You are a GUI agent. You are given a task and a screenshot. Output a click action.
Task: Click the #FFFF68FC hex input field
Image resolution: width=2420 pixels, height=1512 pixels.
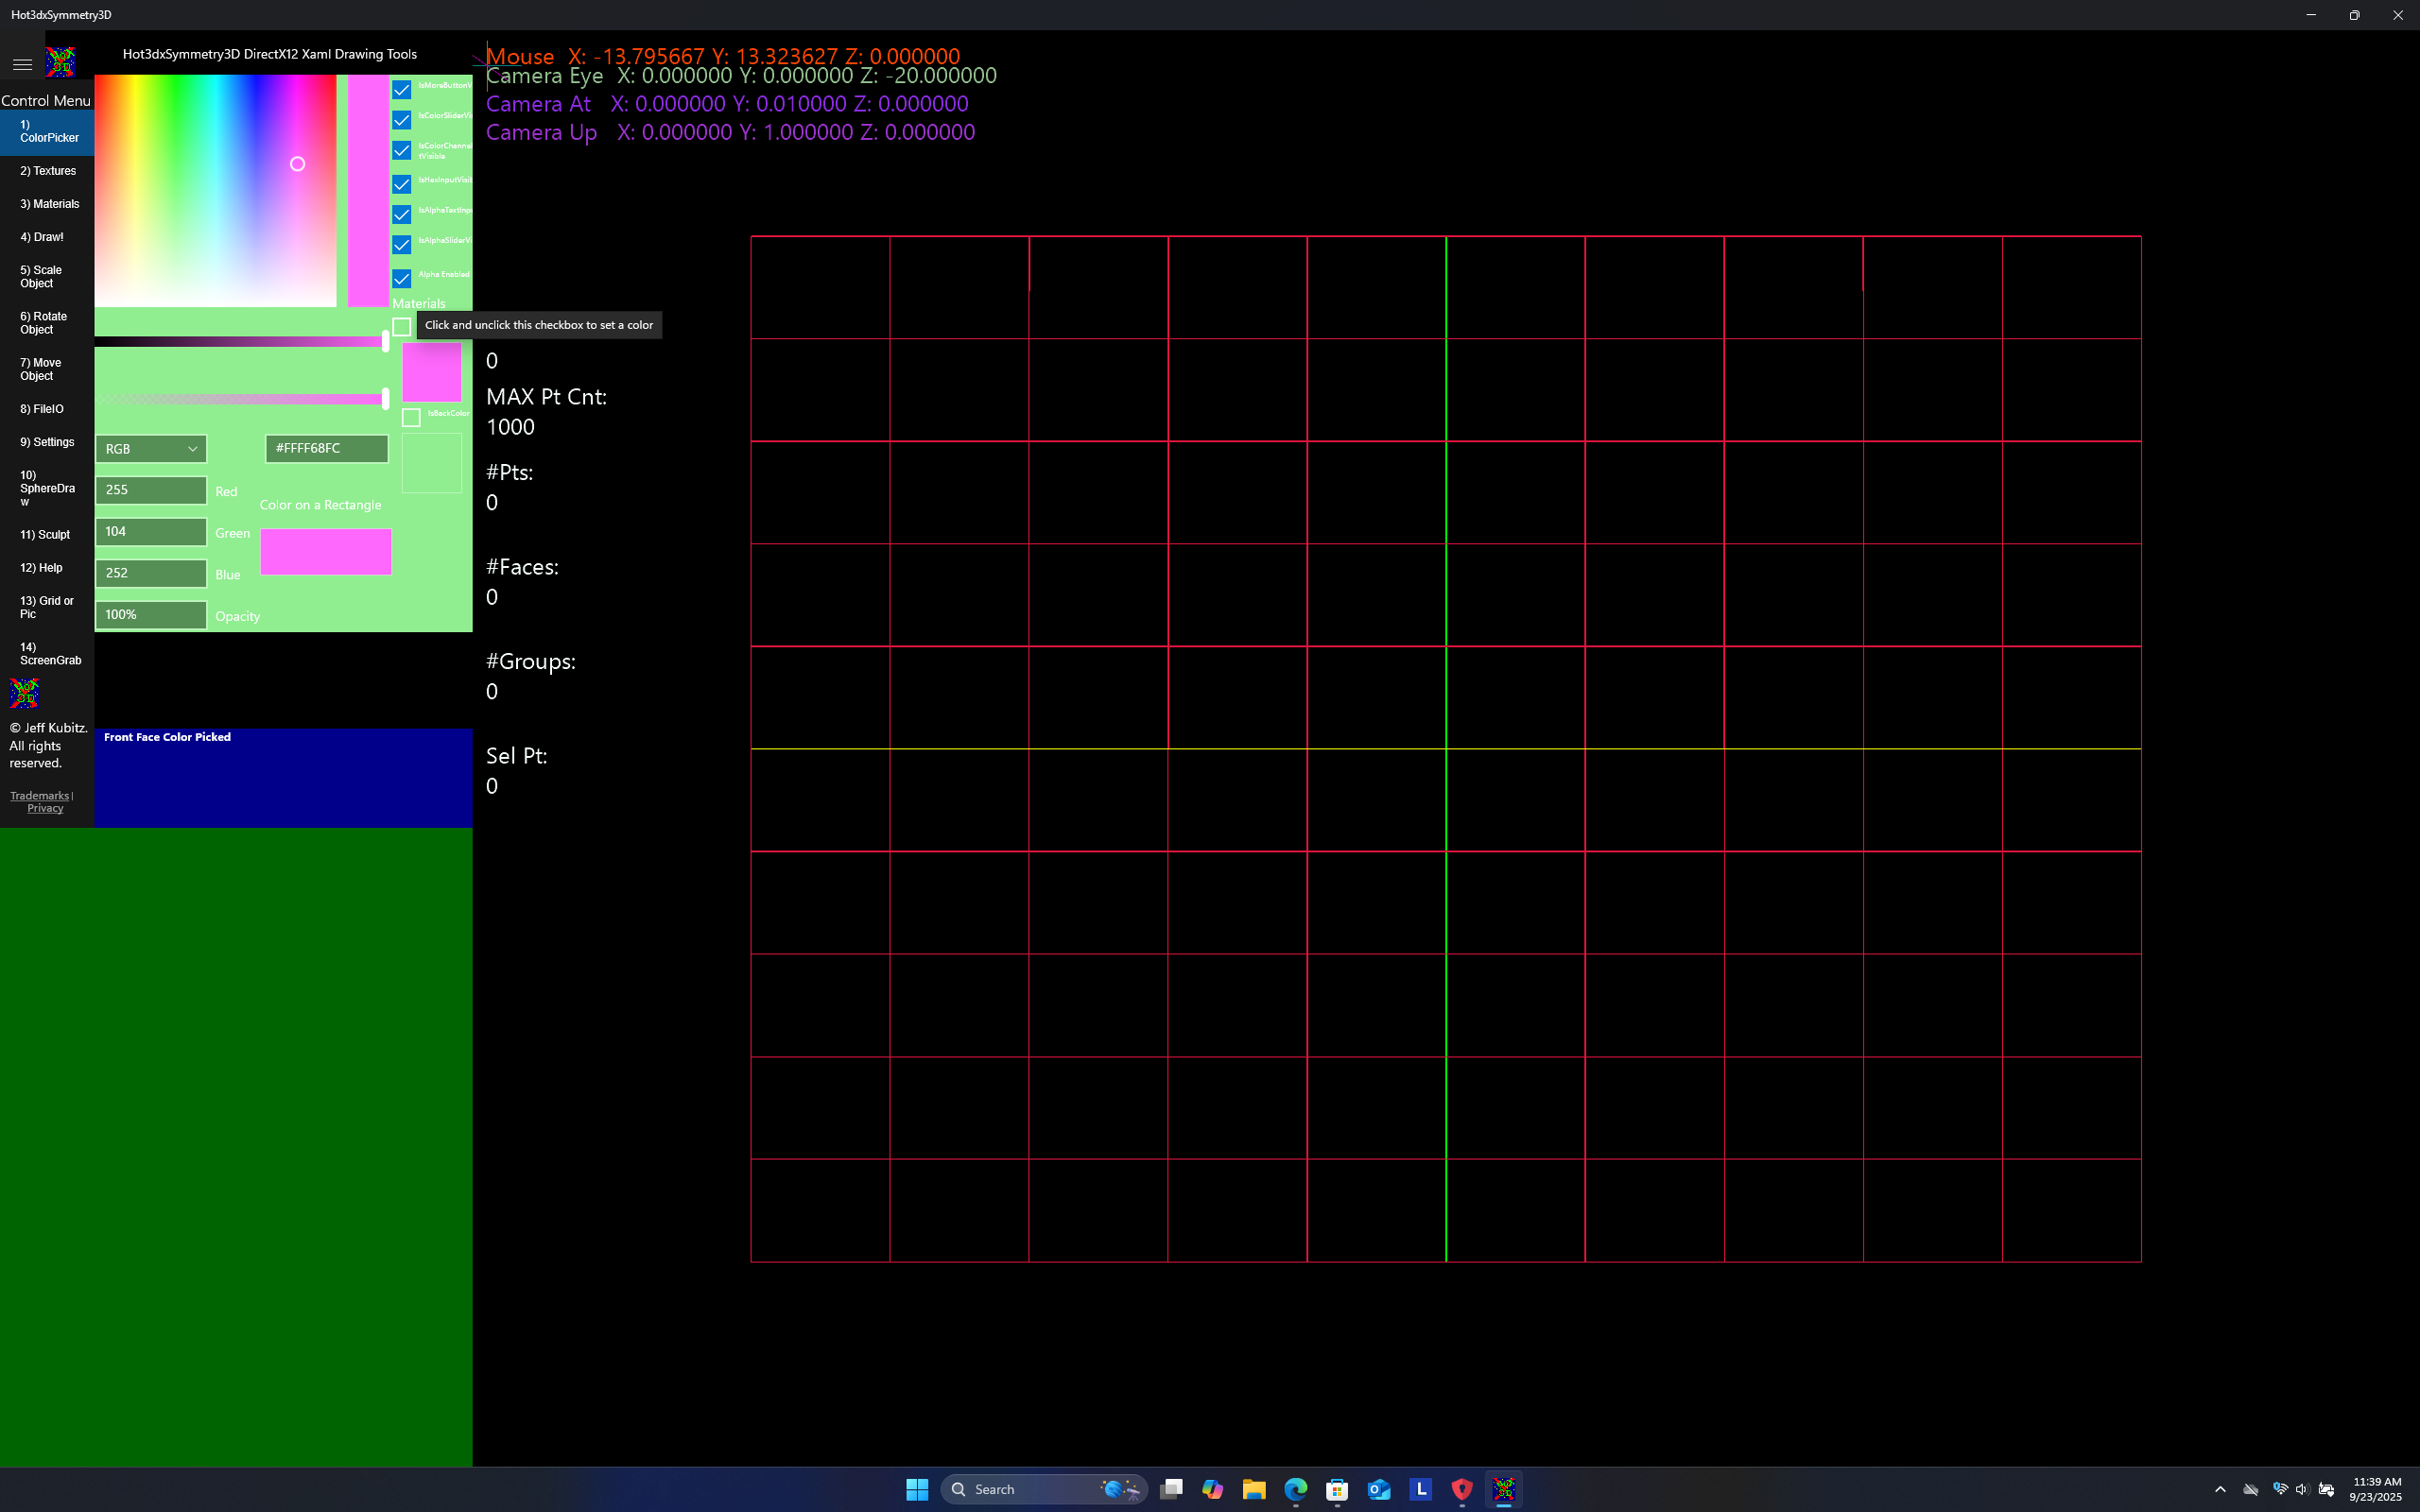[x=325, y=448]
